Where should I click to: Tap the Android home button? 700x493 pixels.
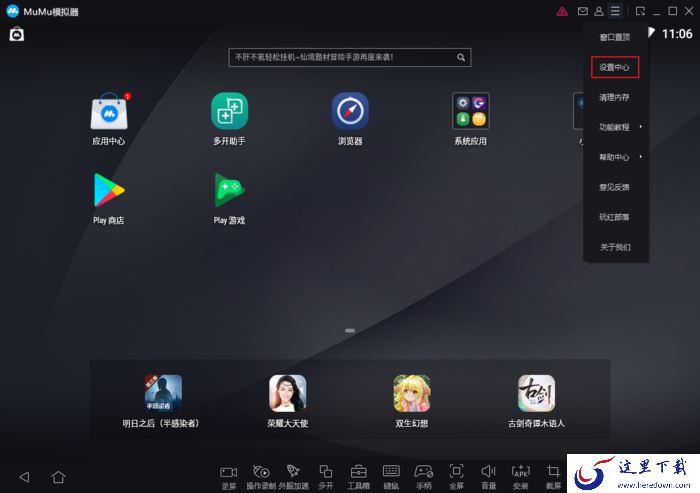click(58, 477)
